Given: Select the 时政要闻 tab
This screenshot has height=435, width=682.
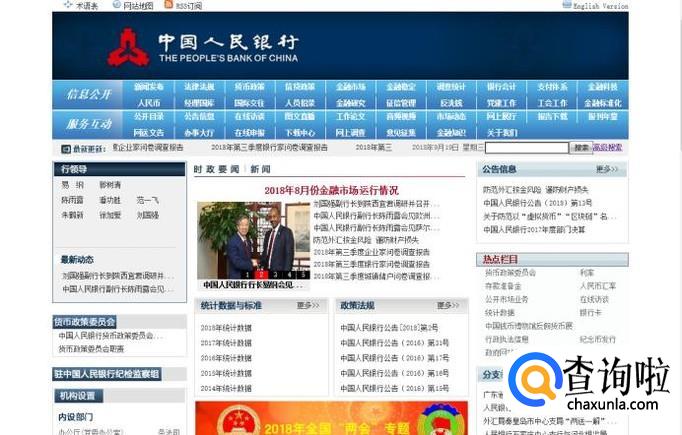Looking at the screenshot, I should click(217, 169).
